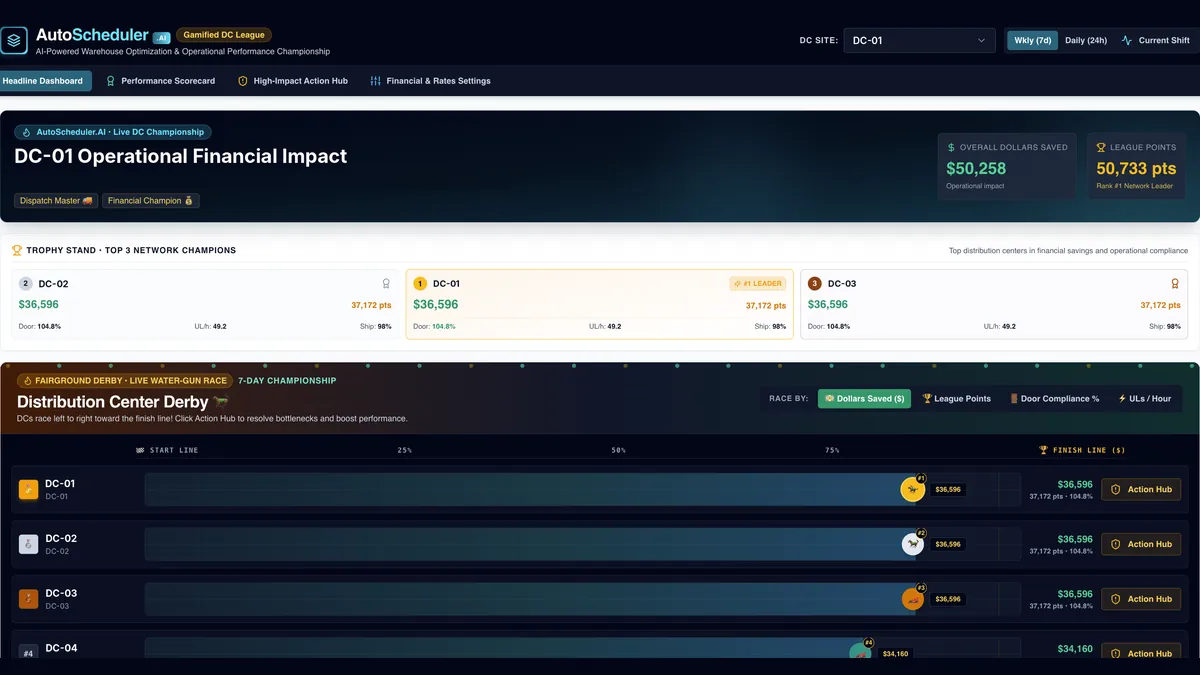The width and height of the screenshot is (1200, 675).
Task: Click the #1 LEADER badge on DC-01 card
Action: tap(757, 283)
